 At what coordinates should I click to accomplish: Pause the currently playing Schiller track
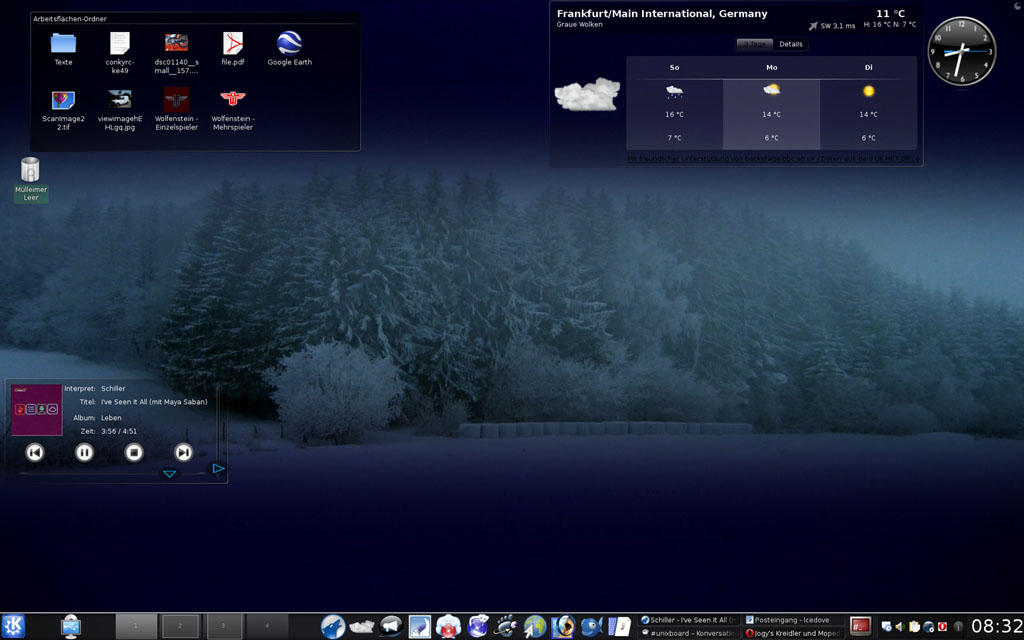pos(85,452)
